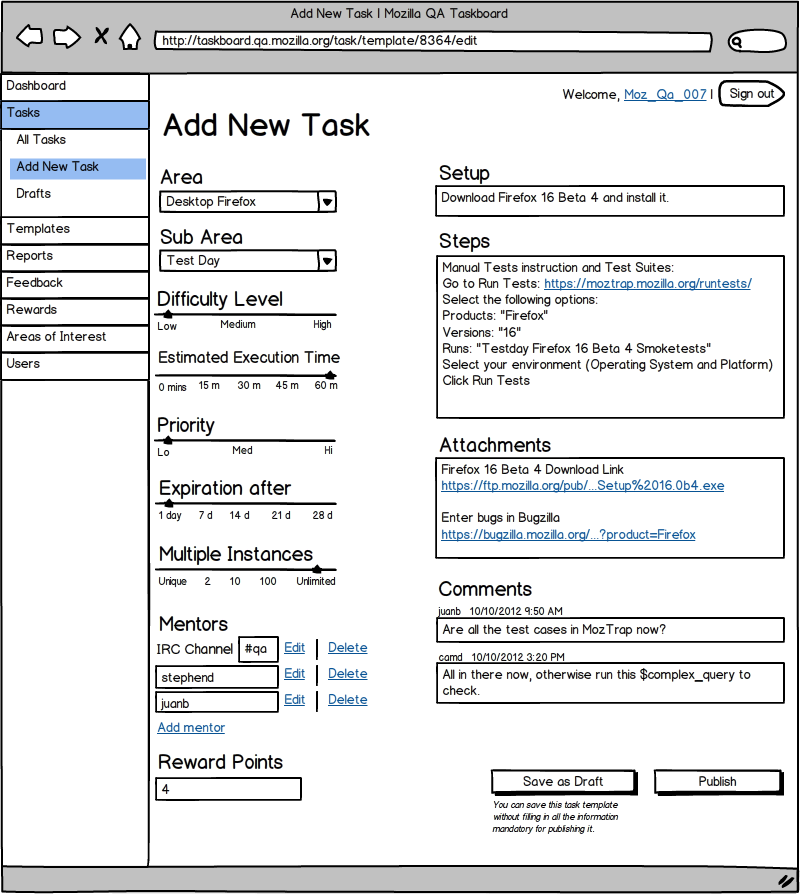Click the stop loading X icon
The width and height of the screenshot is (800, 894).
click(x=101, y=36)
